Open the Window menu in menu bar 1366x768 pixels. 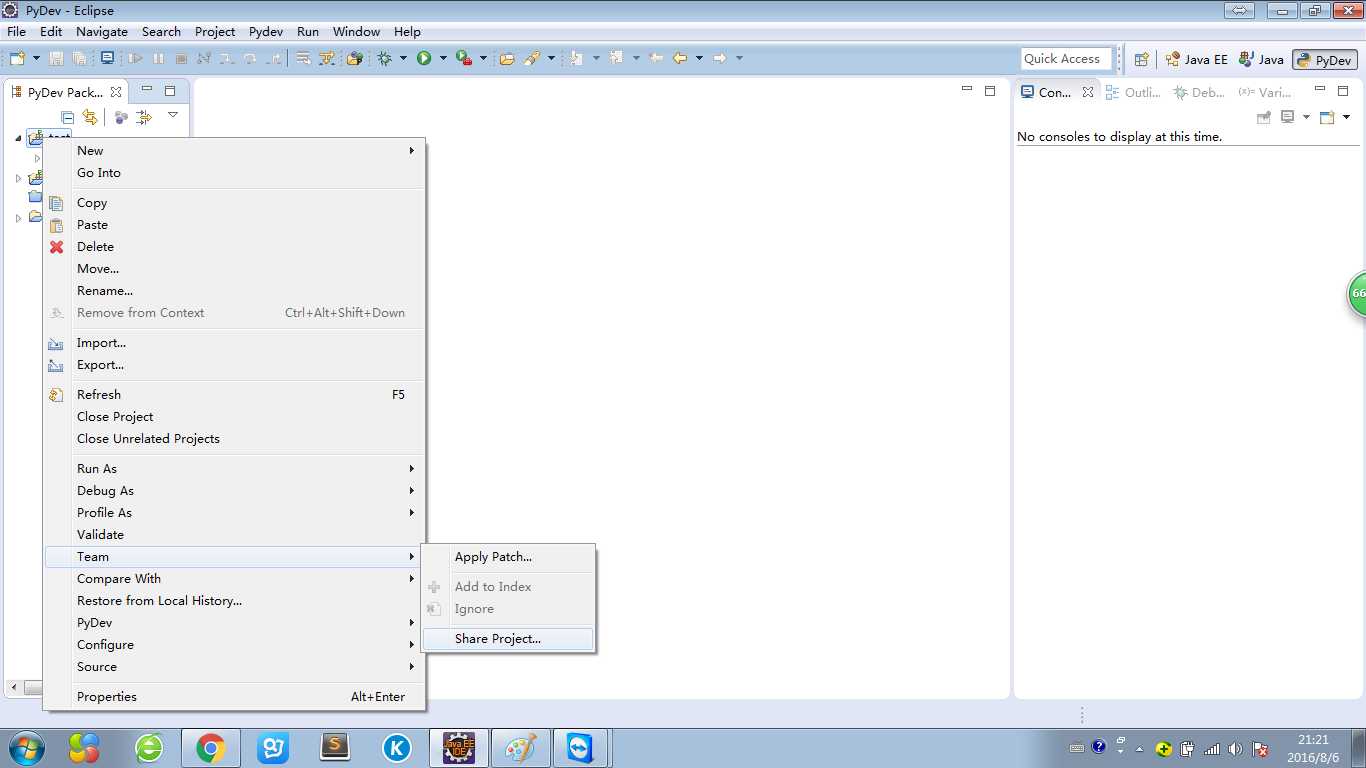coord(356,32)
